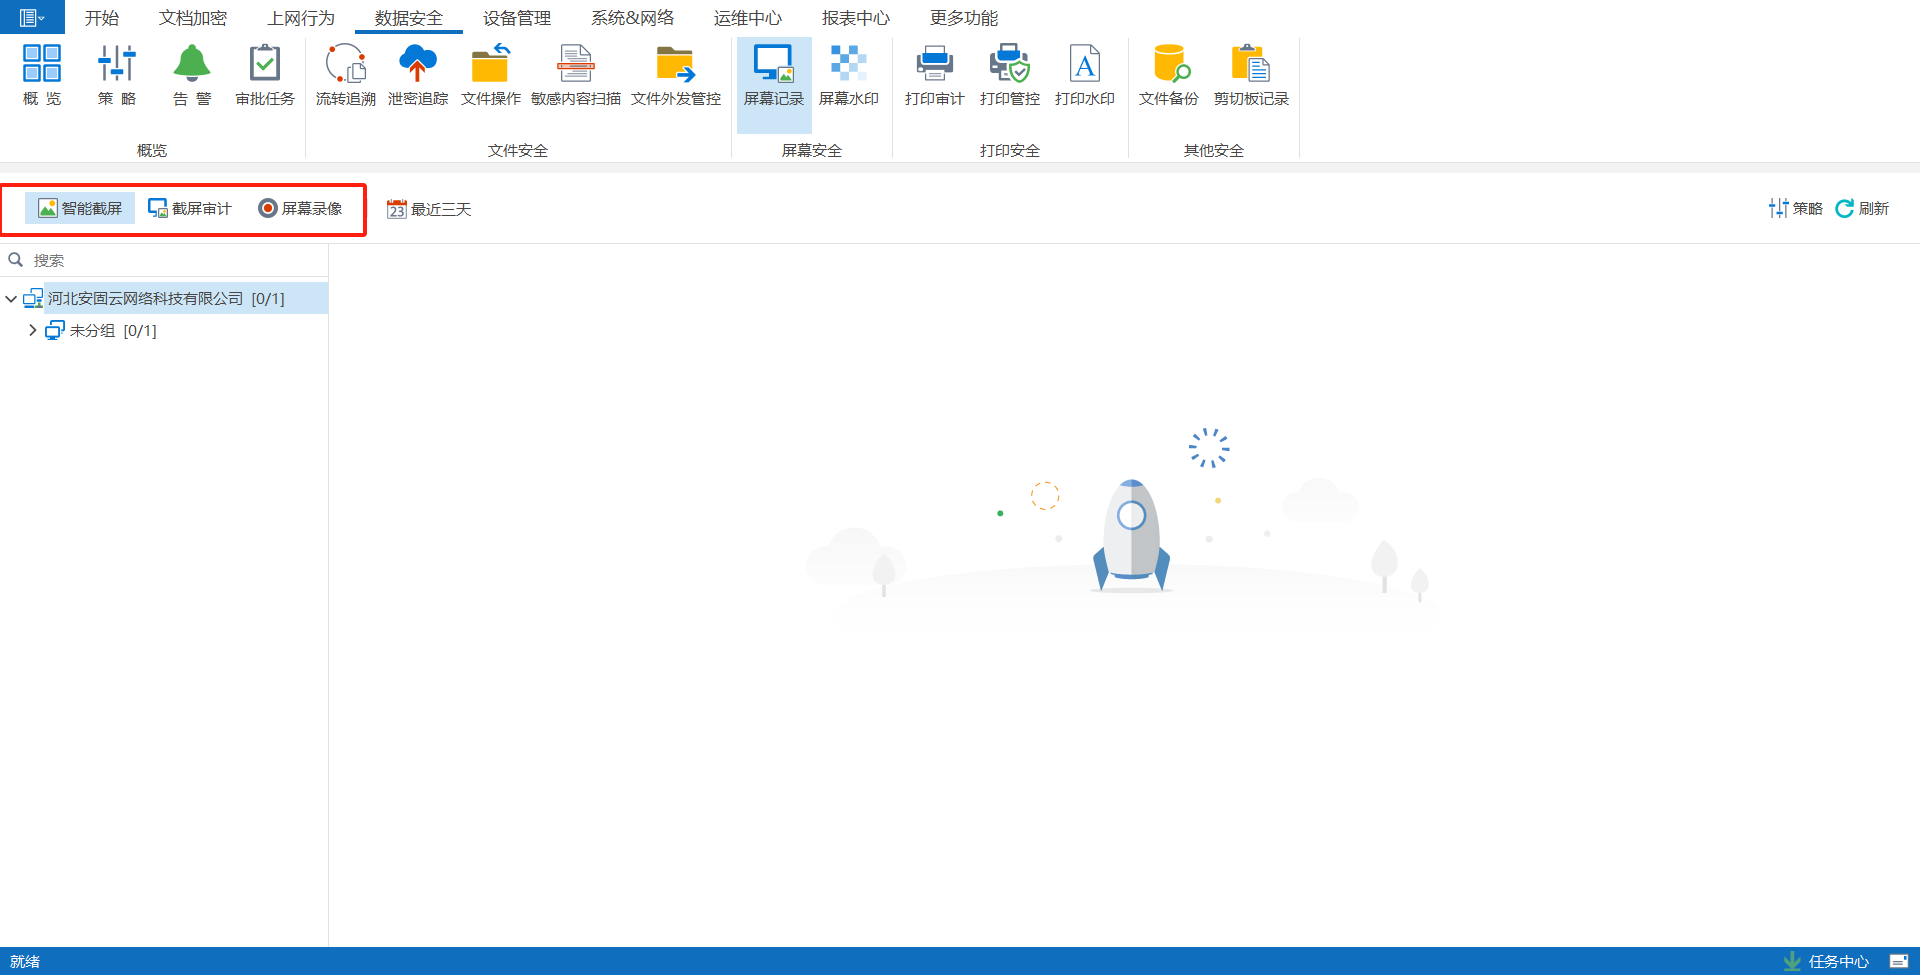The height and width of the screenshot is (975, 1920).
Task: Open 泄密追踪 leak tracking
Action: pyautogui.click(x=418, y=76)
